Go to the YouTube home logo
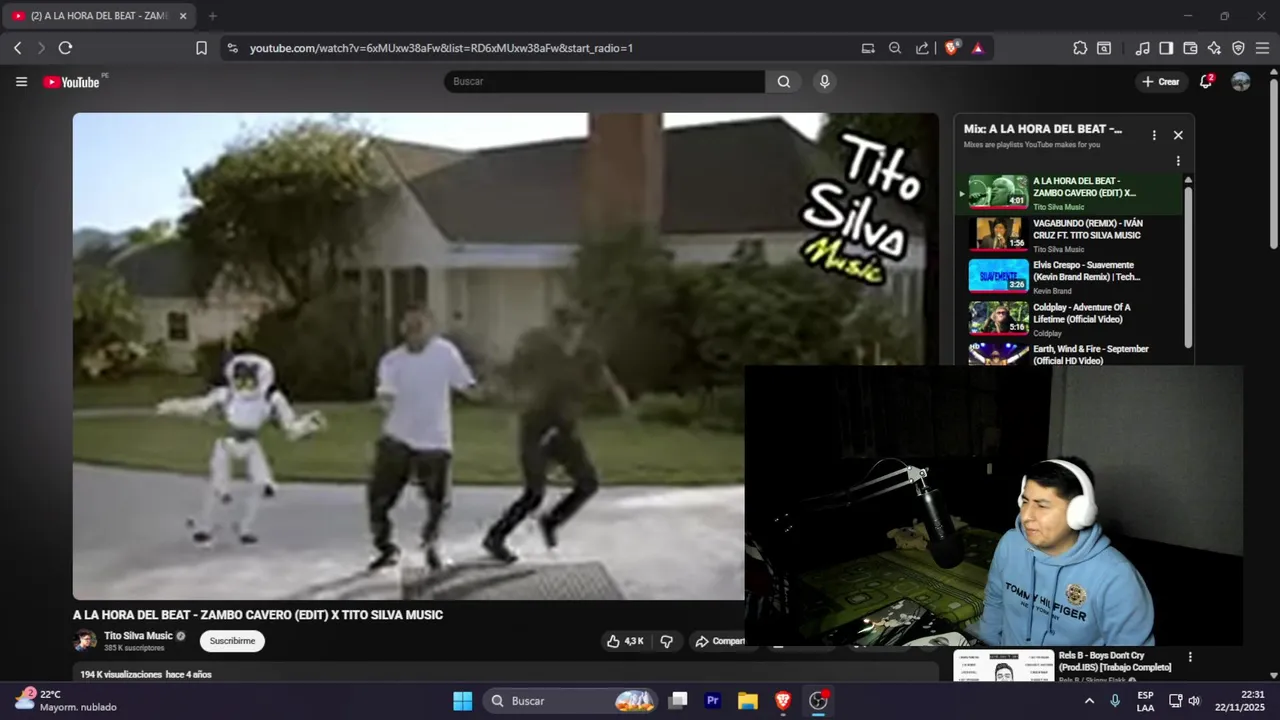Screen dimensions: 1280x720 [72, 82]
